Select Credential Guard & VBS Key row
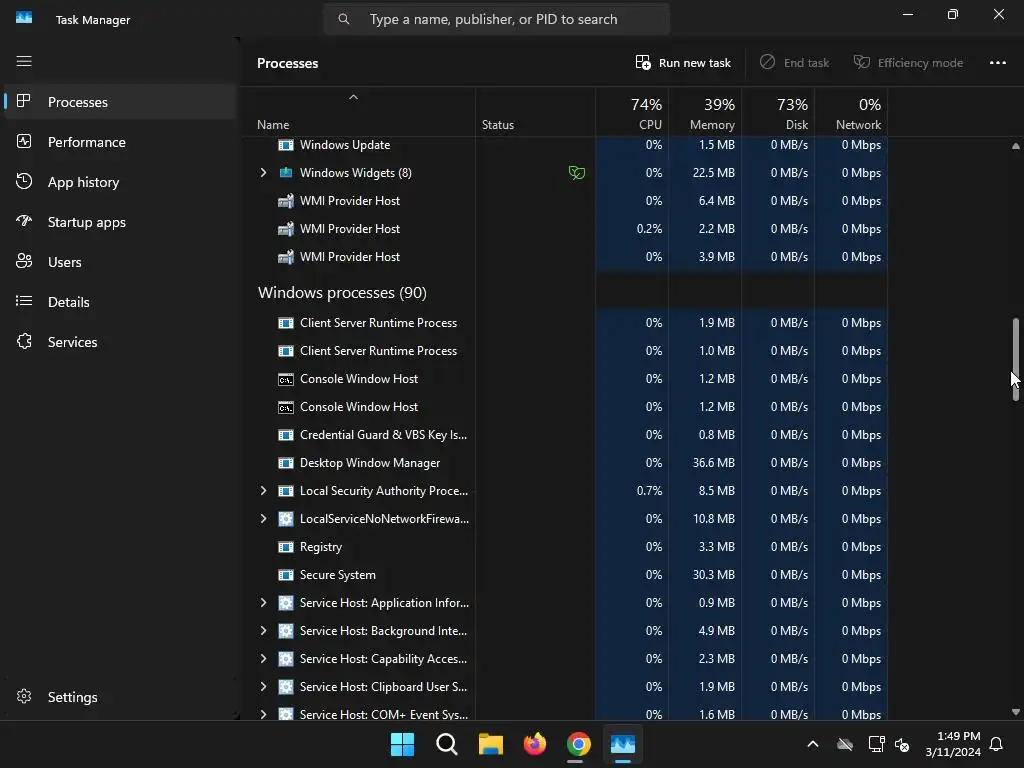The image size is (1024, 768). (x=565, y=435)
